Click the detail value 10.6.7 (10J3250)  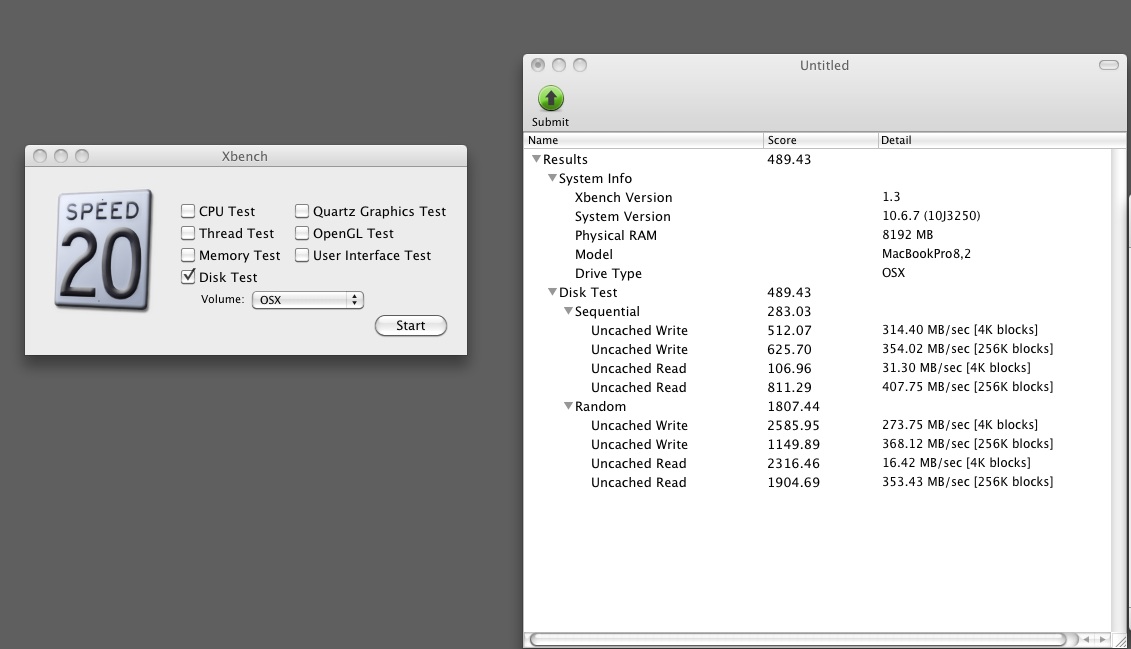point(931,216)
